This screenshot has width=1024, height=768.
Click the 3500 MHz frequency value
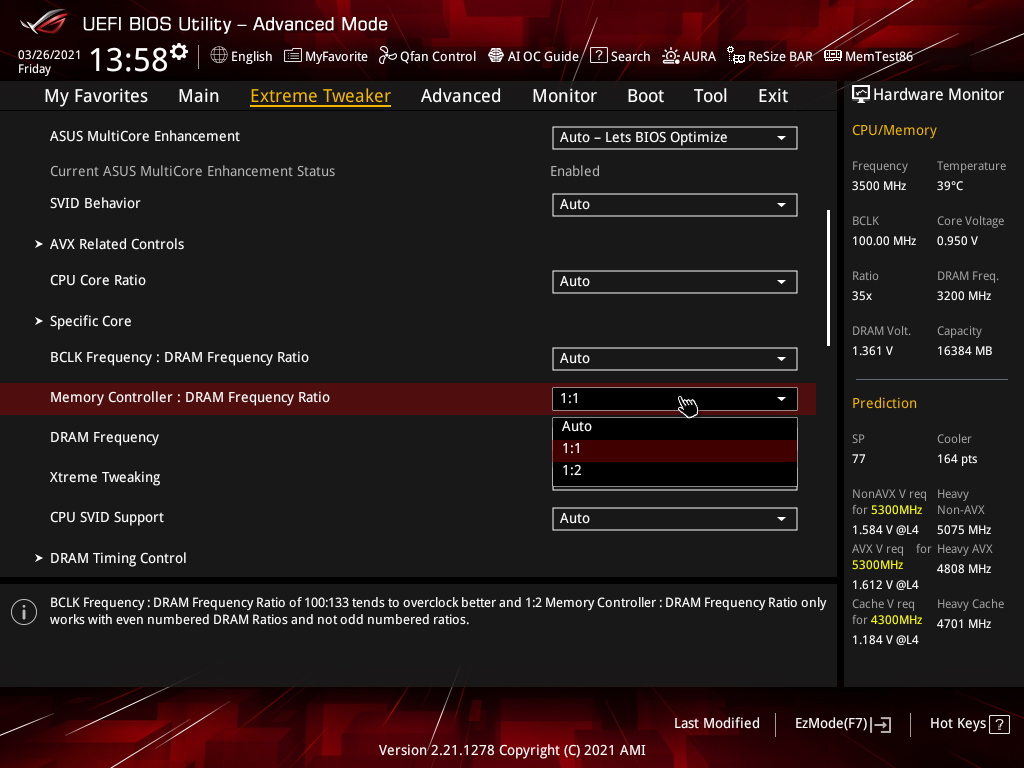[879, 186]
